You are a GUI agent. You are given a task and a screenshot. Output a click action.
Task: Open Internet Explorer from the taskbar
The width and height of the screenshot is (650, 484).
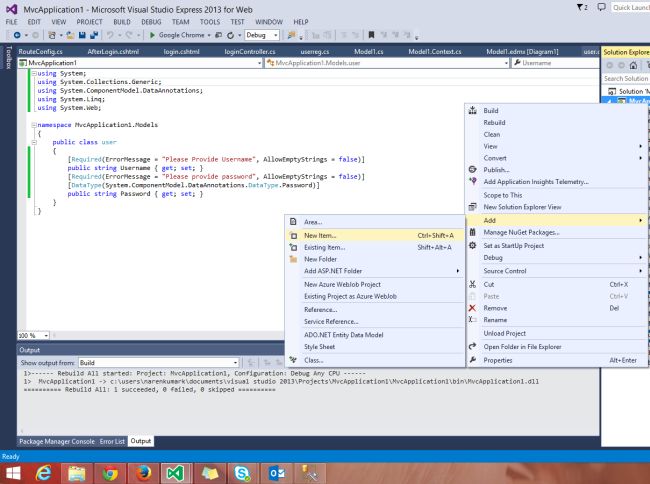[x=44, y=471]
